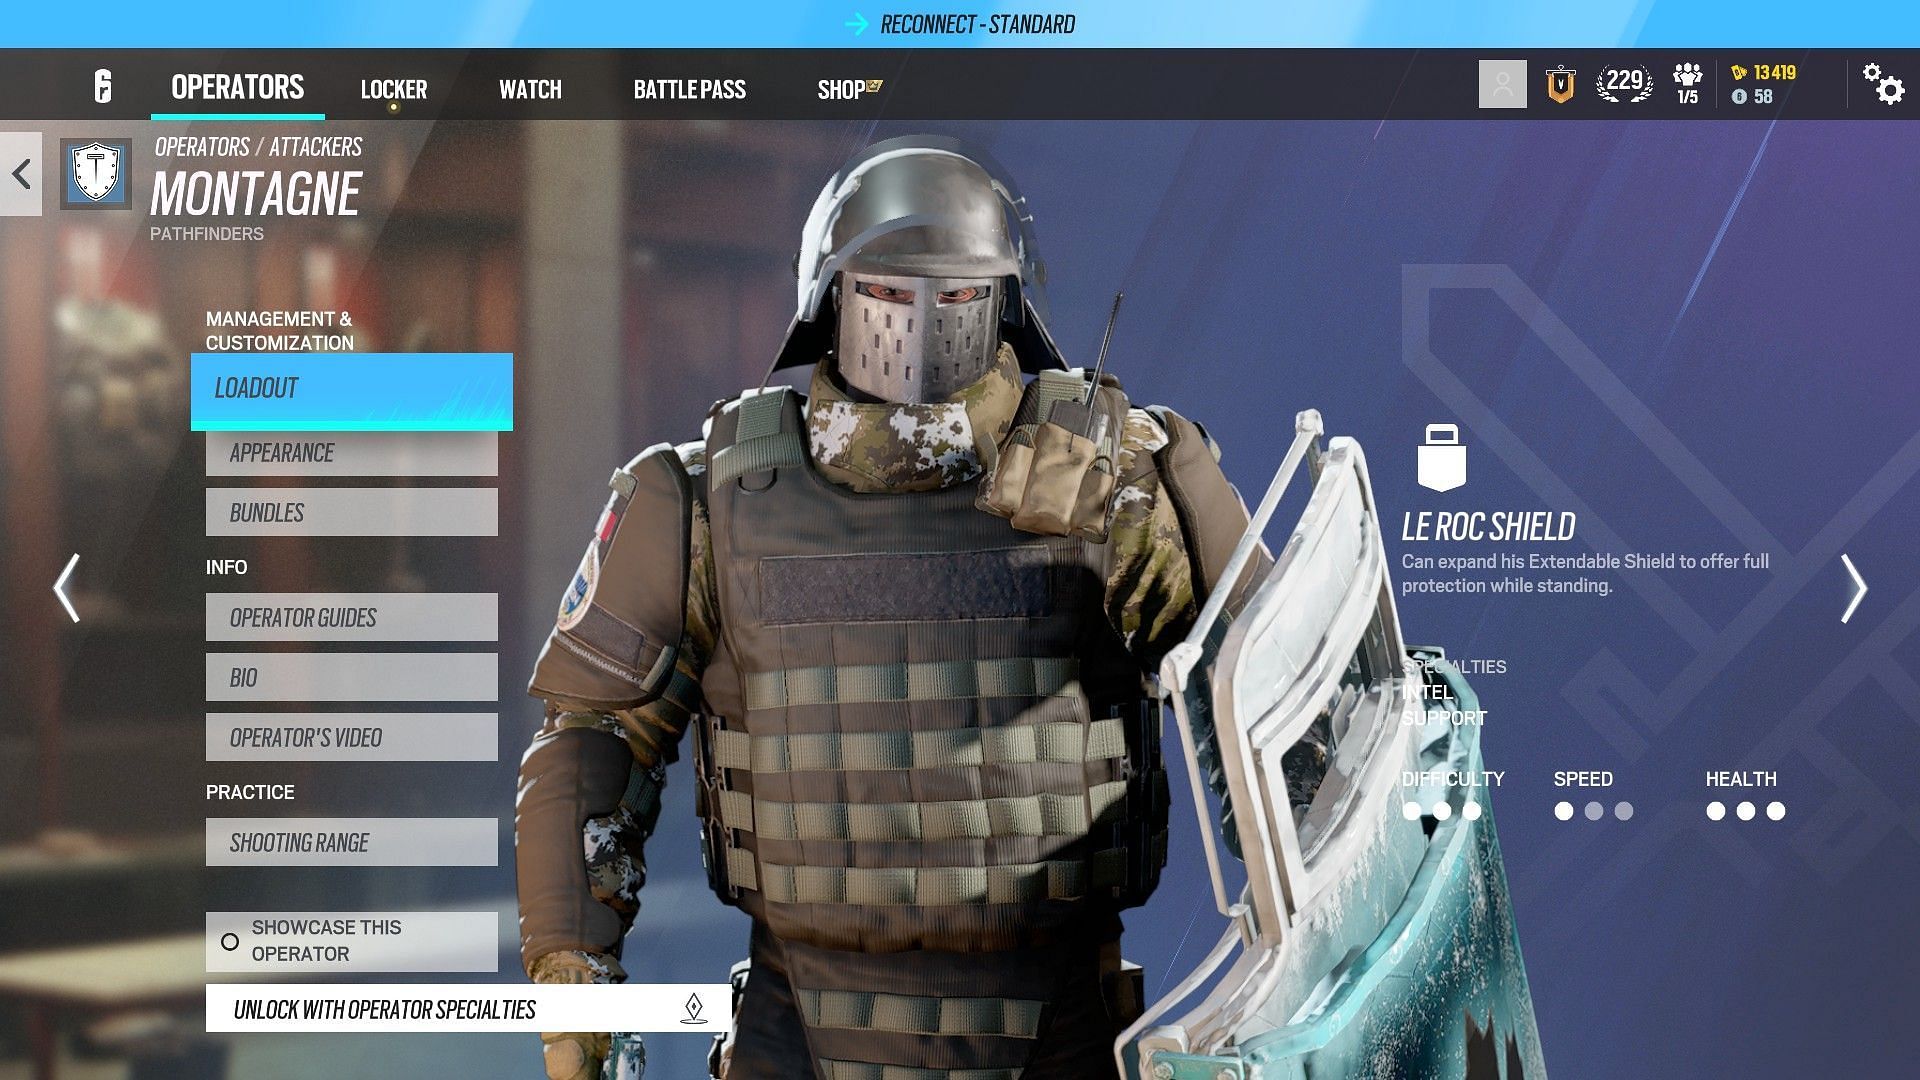Open the LOADOUT management tab
This screenshot has height=1080, width=1920.
349,389
